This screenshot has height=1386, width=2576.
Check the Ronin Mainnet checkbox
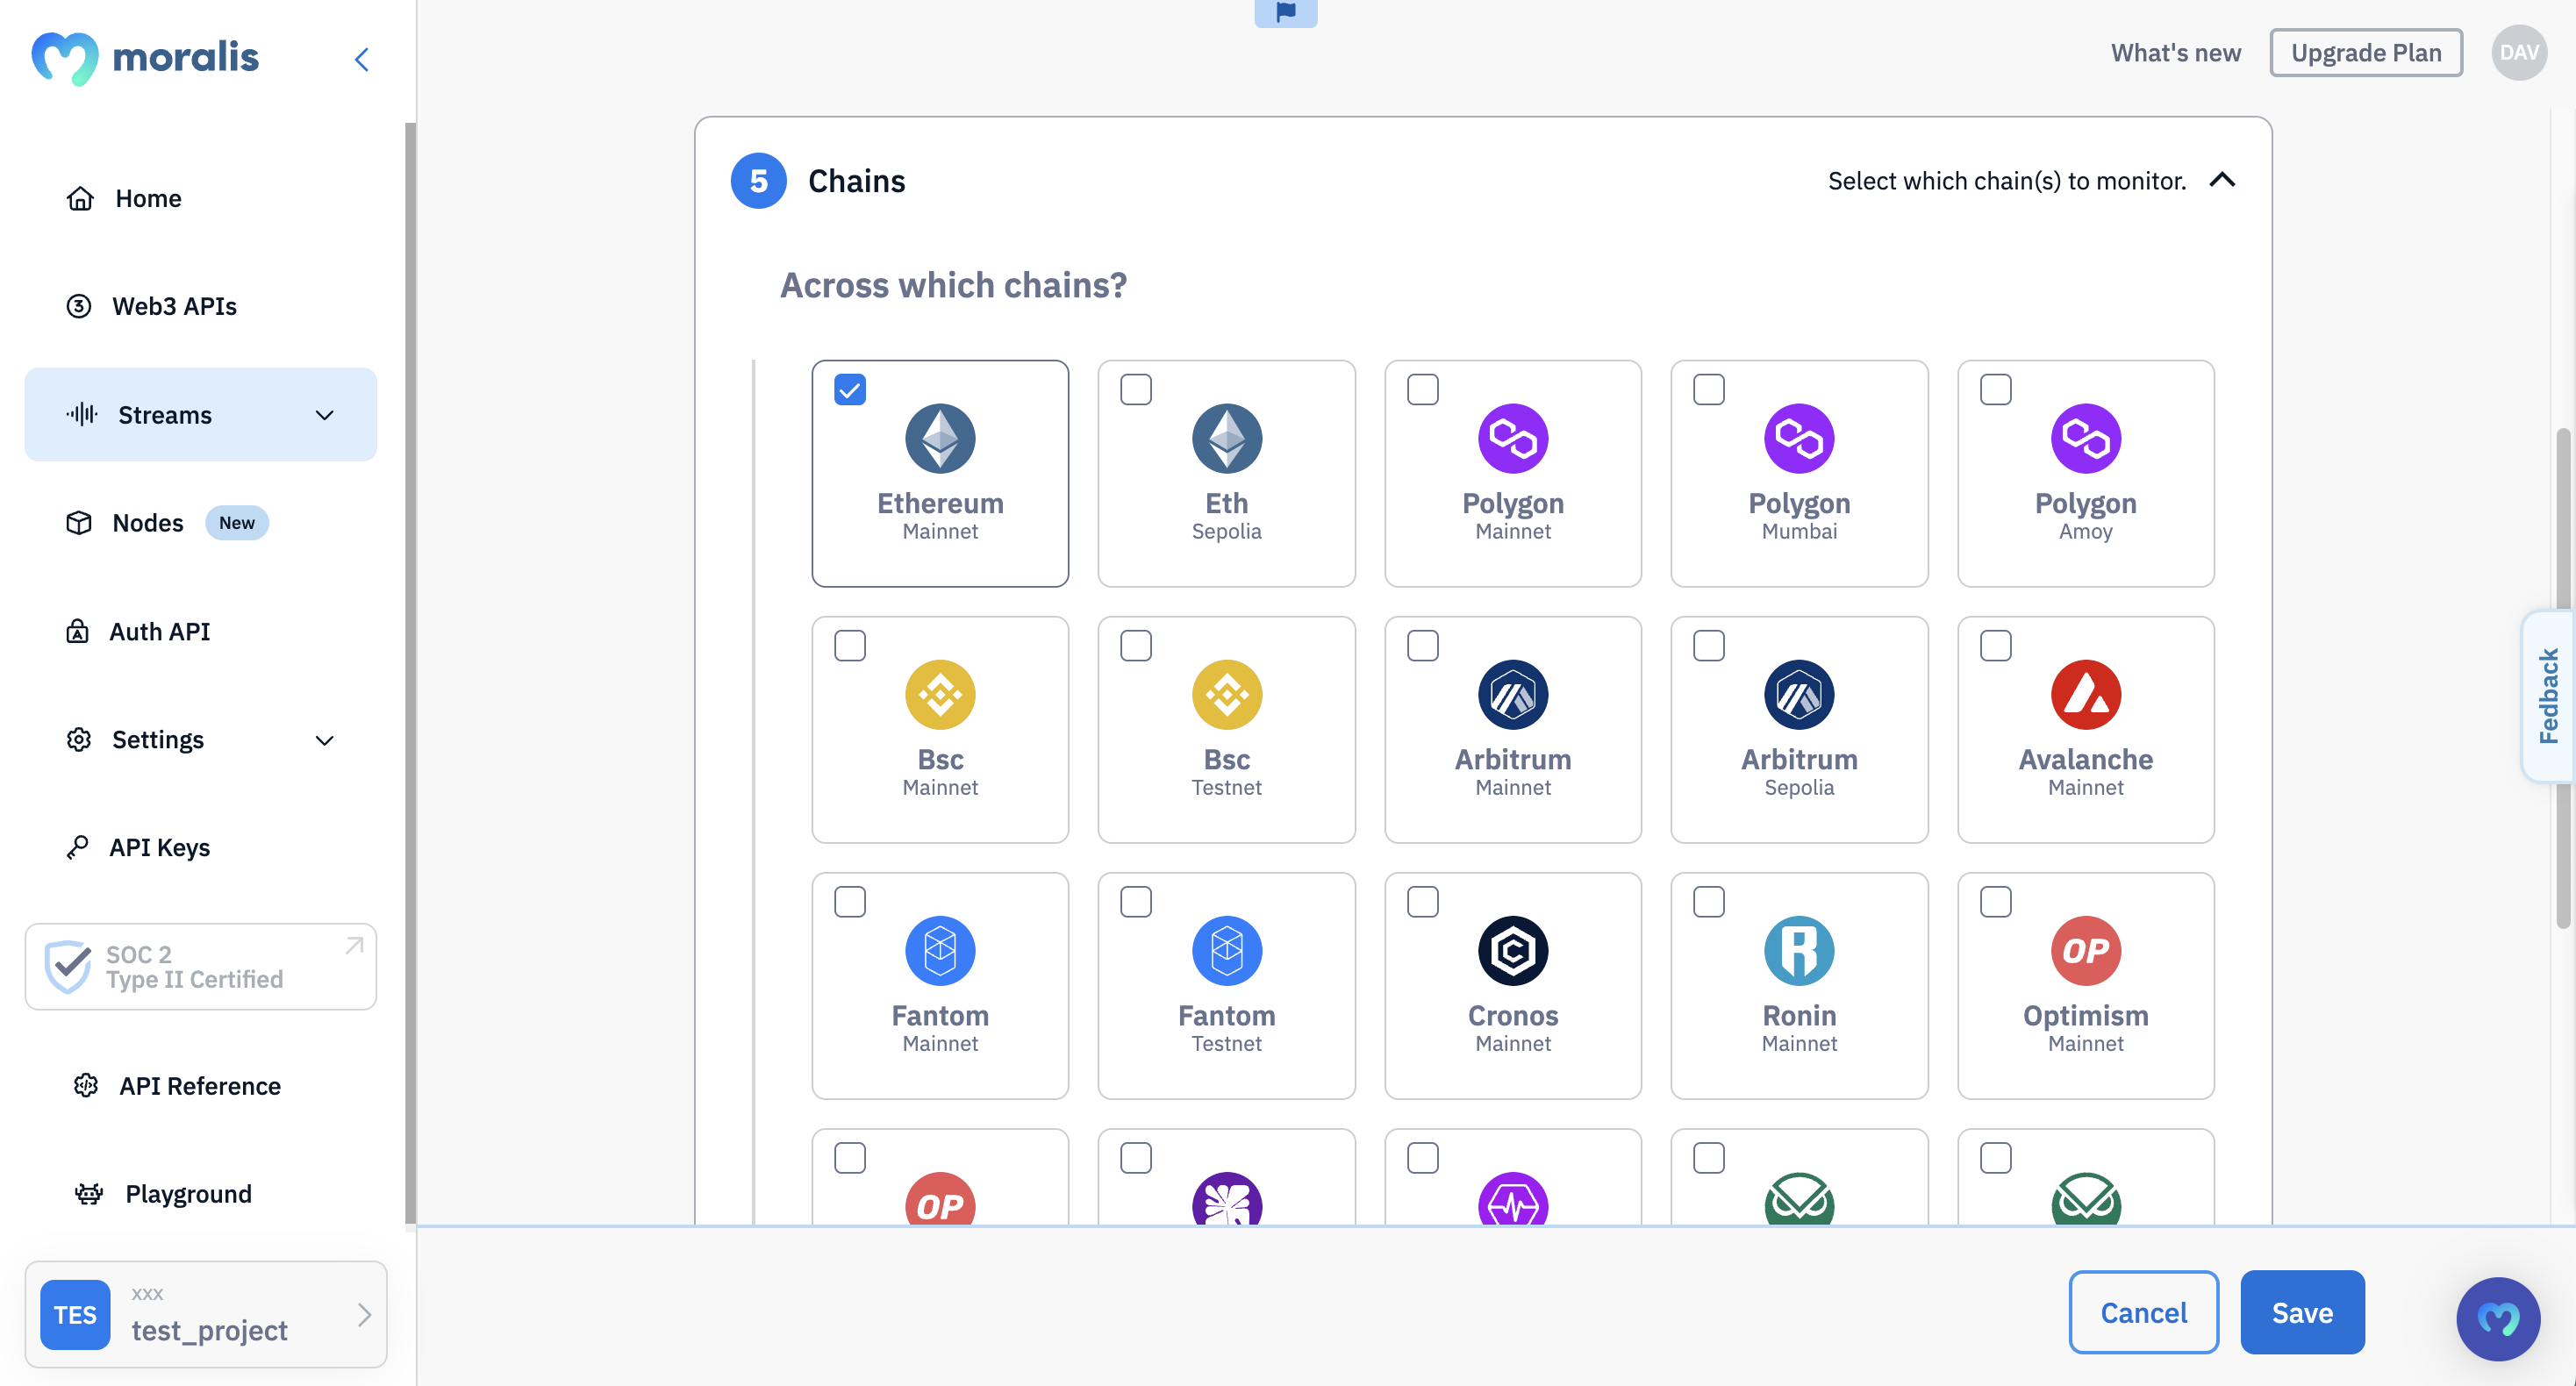tap(1708, 901)
